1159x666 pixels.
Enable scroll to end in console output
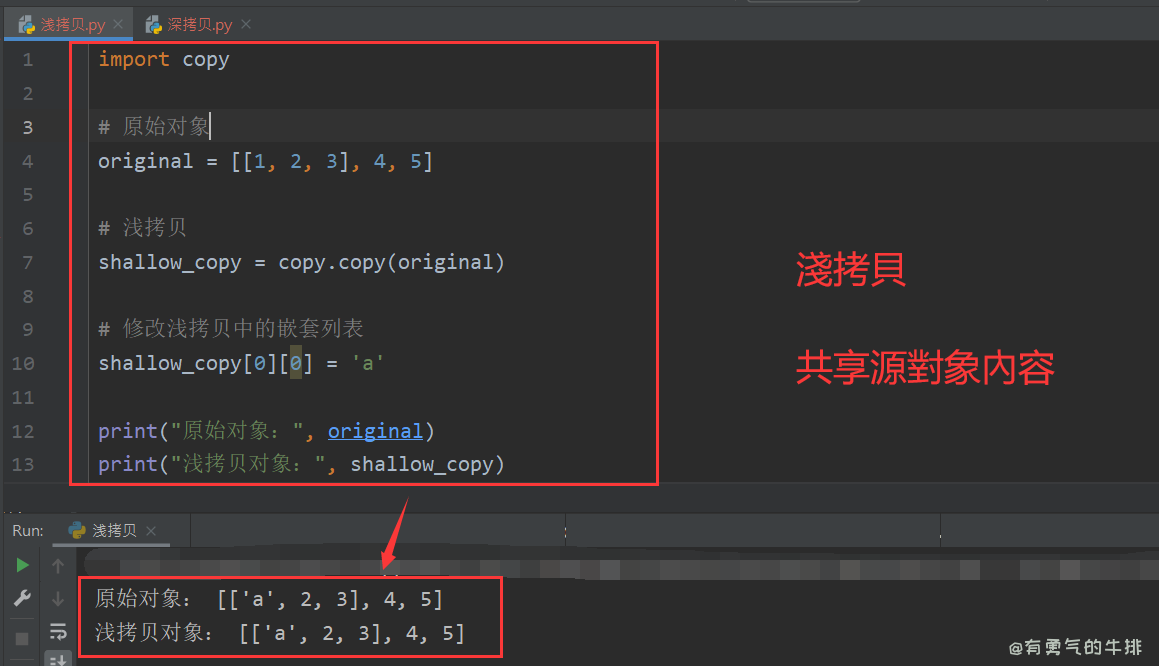(57, 659)
